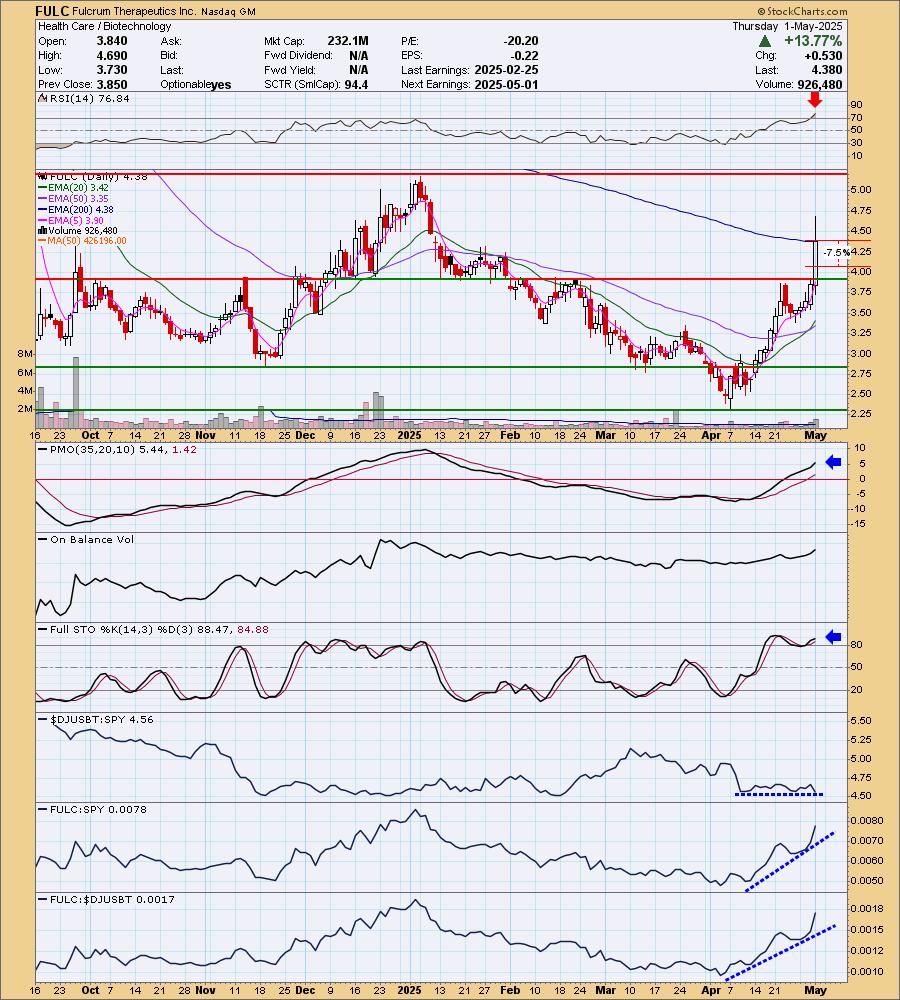The image size is (900, 1000).
Task: Click the green up-triangle price change icon
Action: pos(765,41)
